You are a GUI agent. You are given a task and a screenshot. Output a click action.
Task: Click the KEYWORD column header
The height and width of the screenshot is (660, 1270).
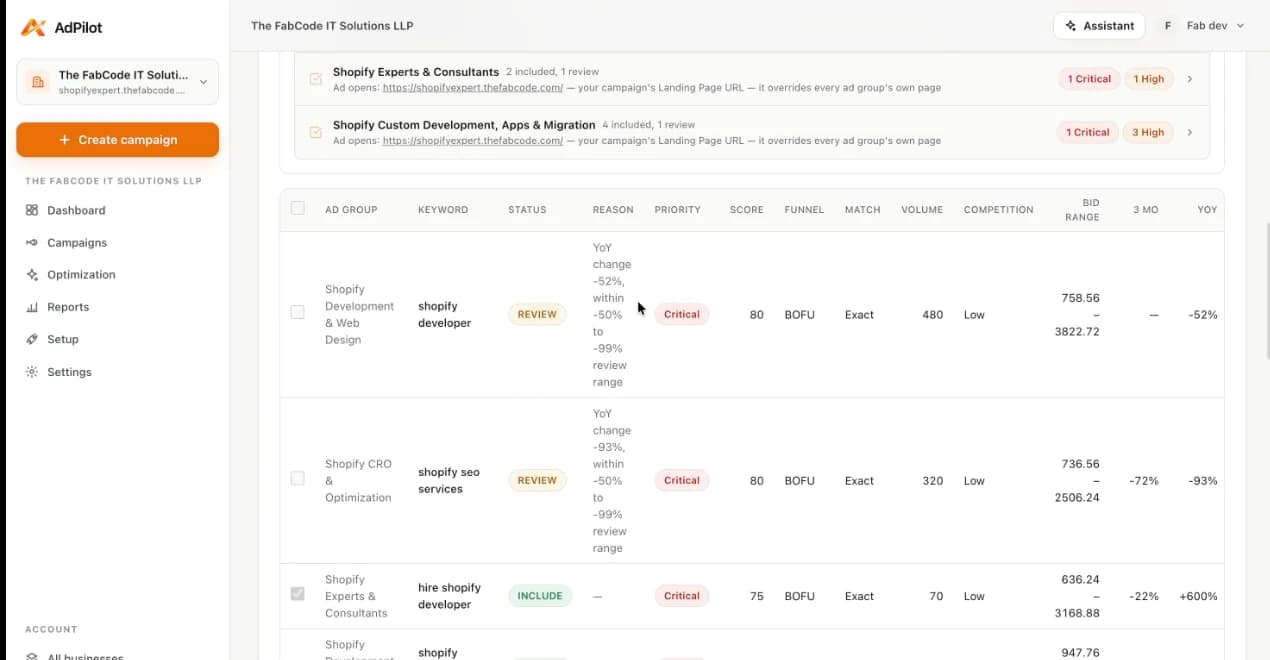click(443, 210)
